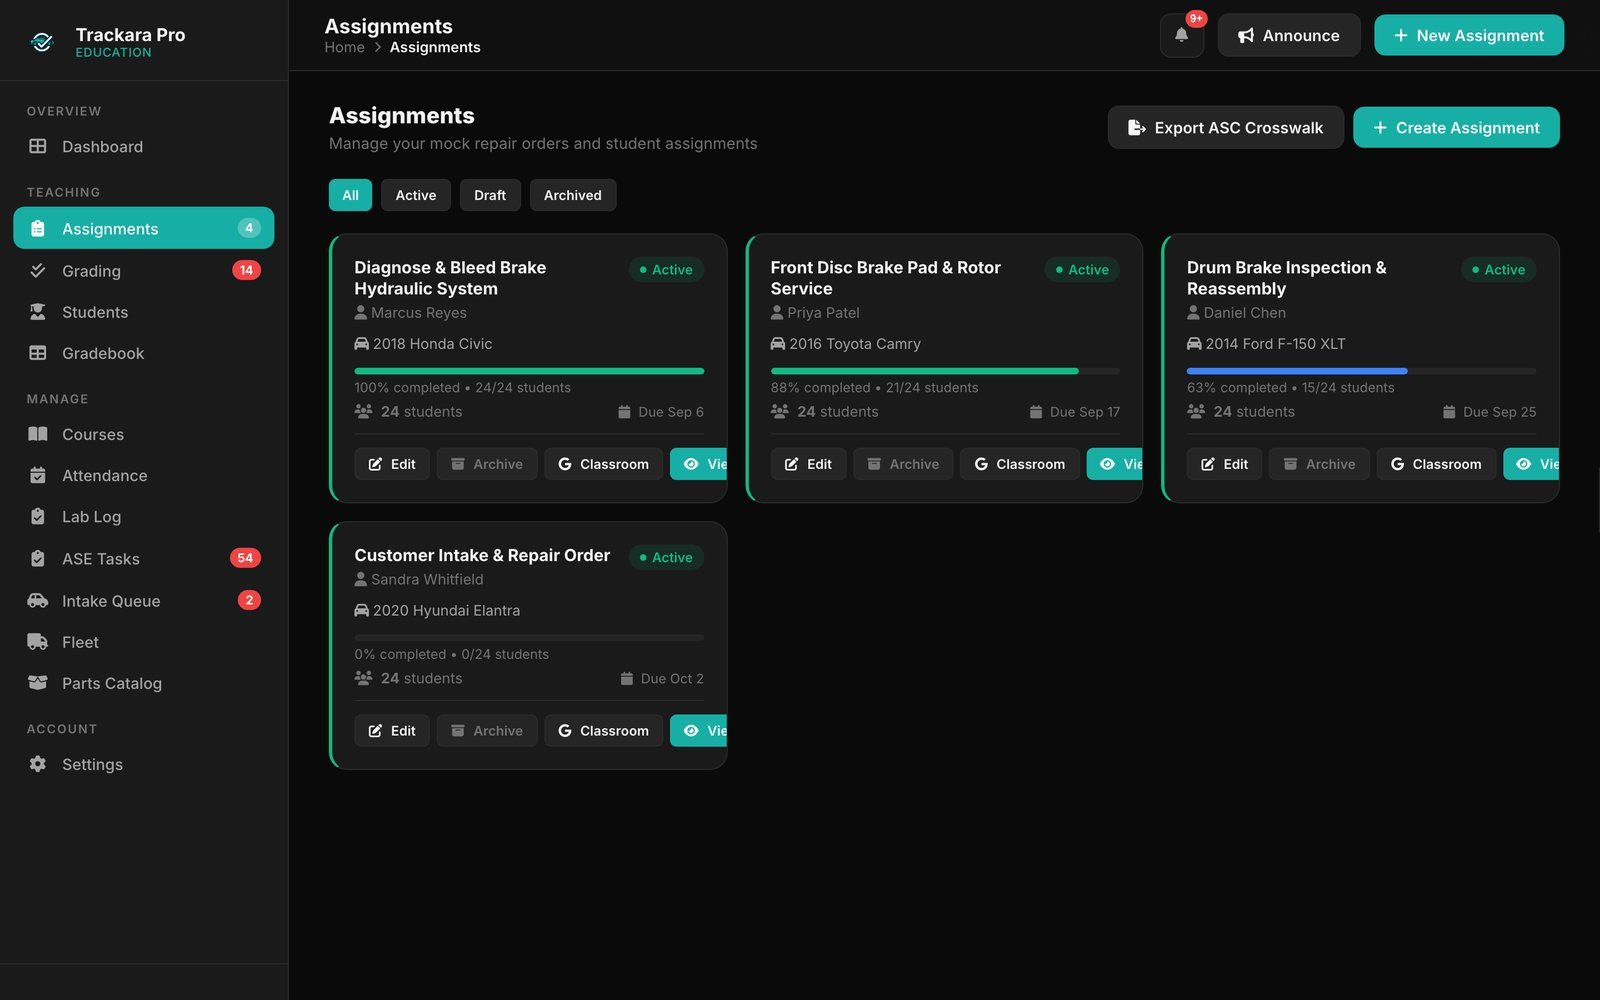Image resolution: width=1600 pixels, height=1000 pixels.
Task: Click the Dashboard grid icon in the sidebar
Action: (x=38, y=146)
